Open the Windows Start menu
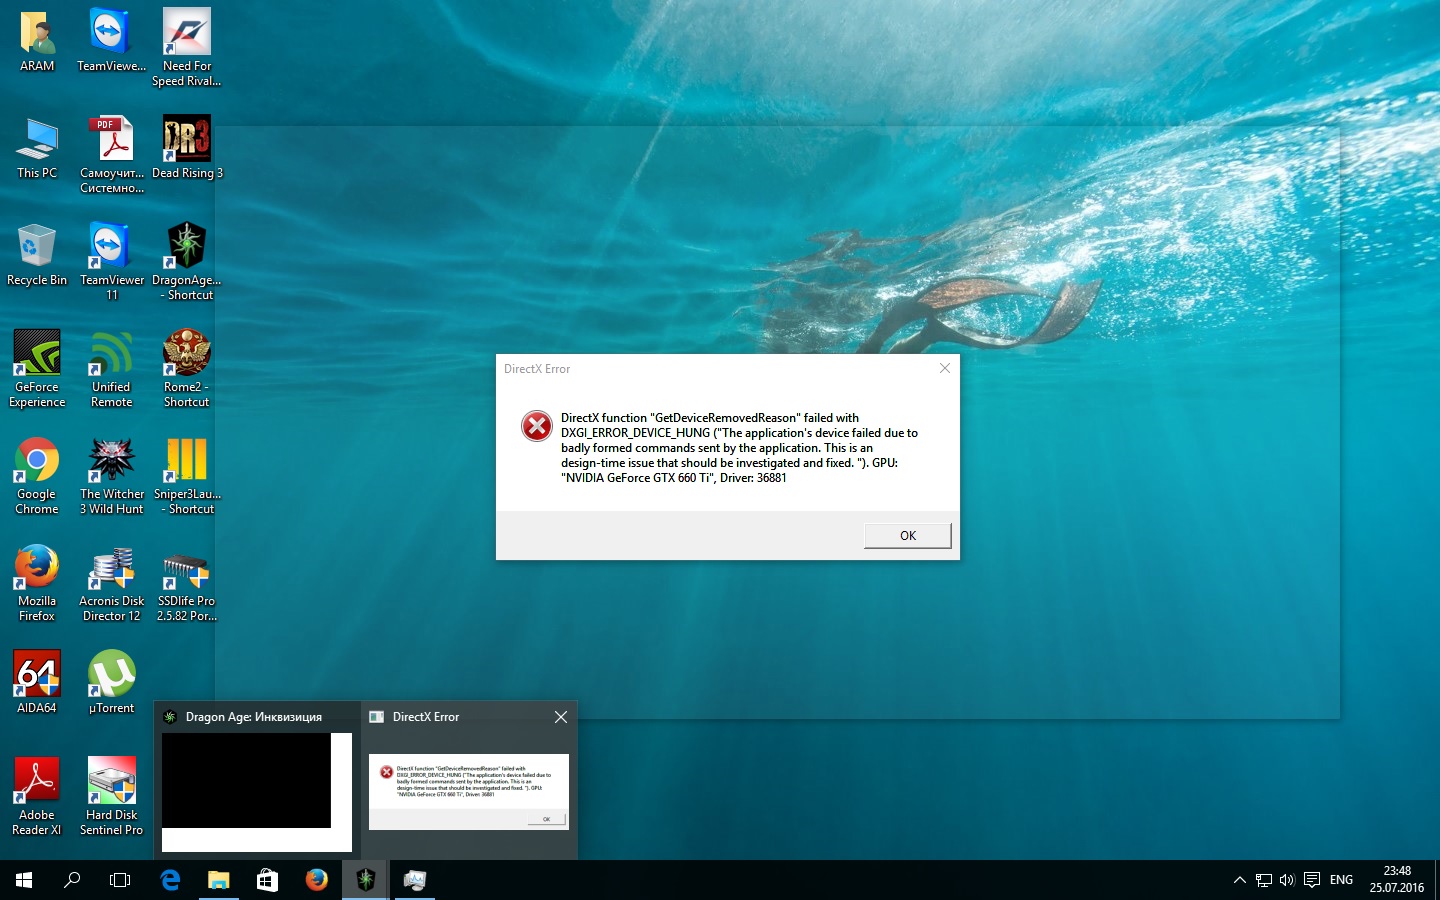1440x900 pixels. [24, 880]
